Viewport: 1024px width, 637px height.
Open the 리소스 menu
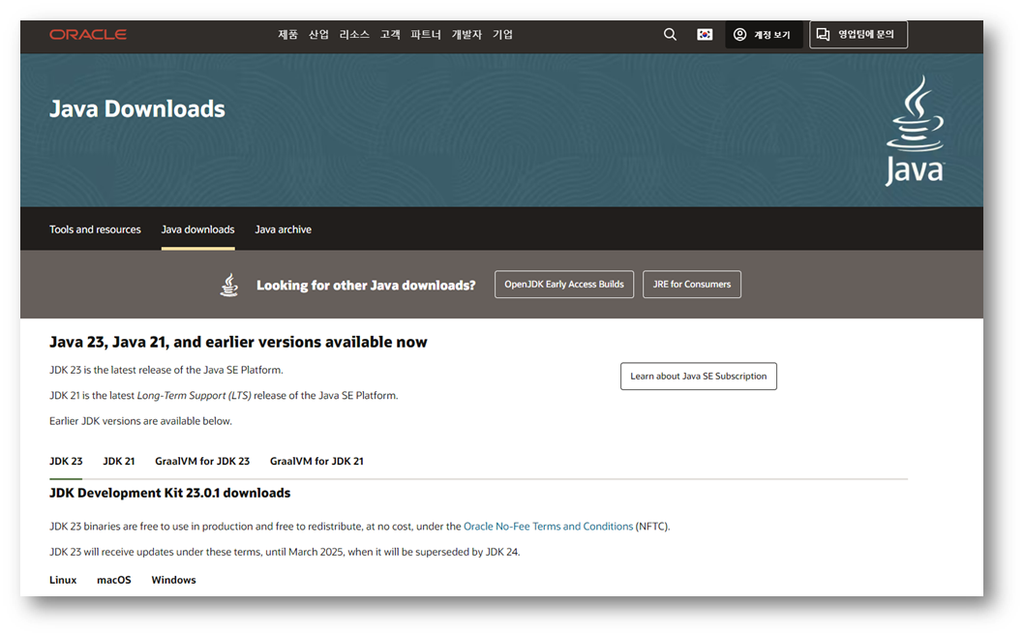[x=355, y=35]
